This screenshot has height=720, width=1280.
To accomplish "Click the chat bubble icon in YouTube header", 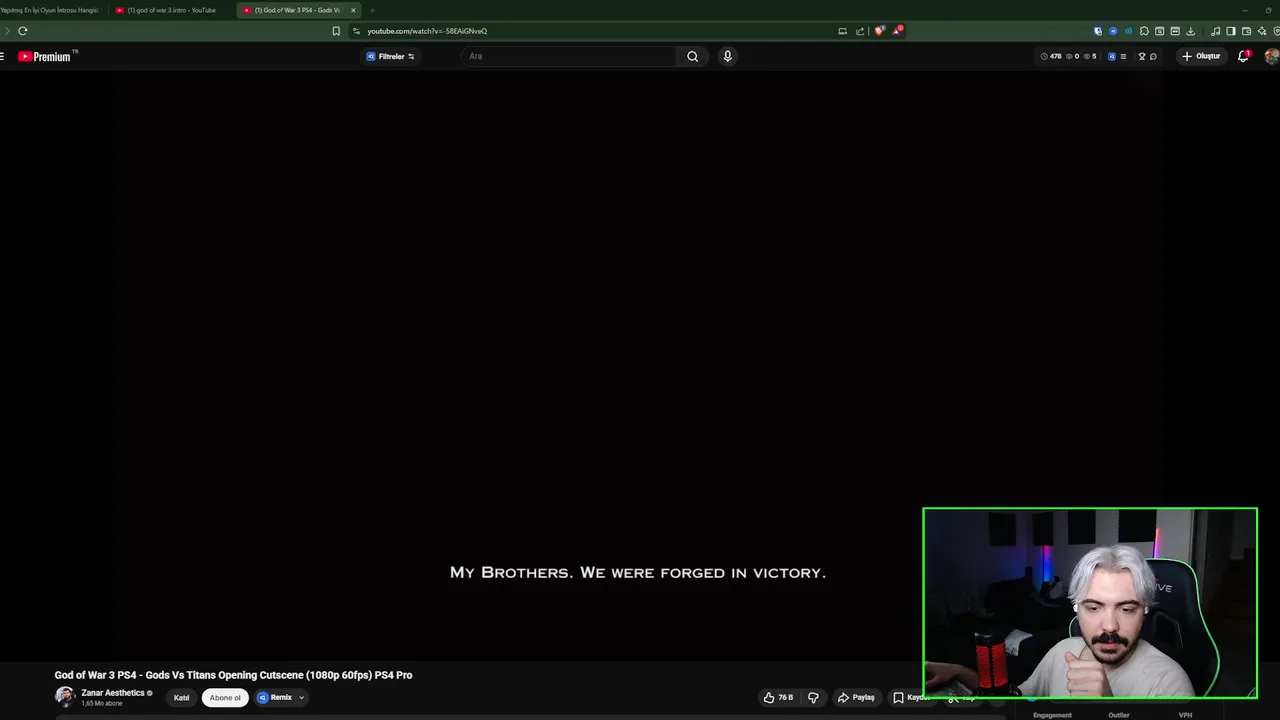I will point(1153,57).
